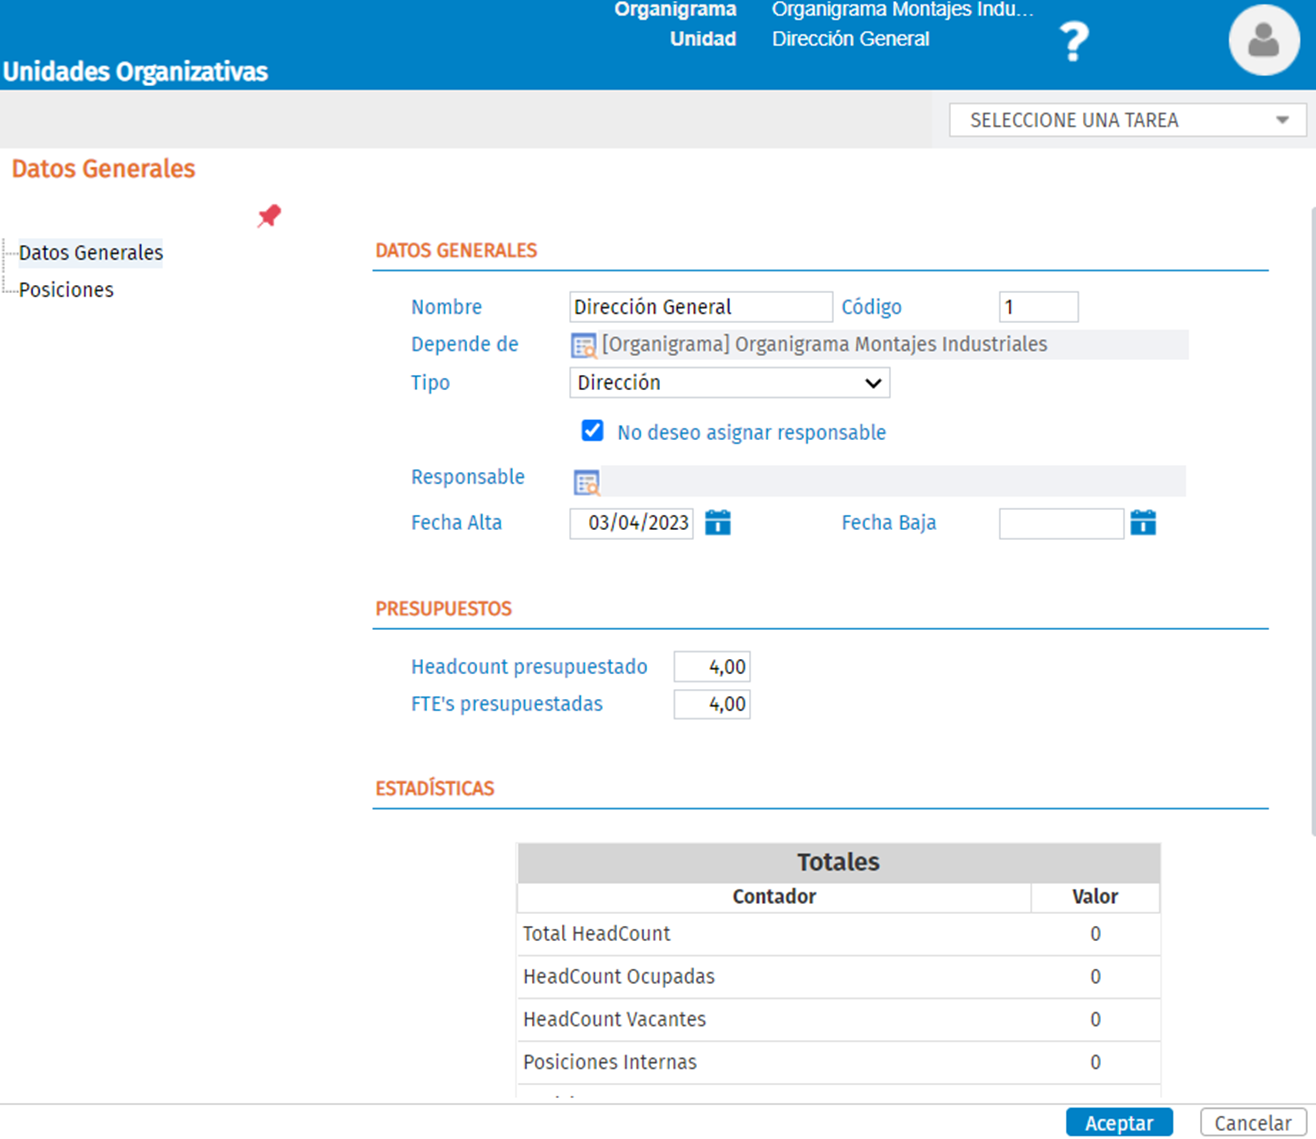Open the Fecha Alta calendar icon

click(718, 522)
